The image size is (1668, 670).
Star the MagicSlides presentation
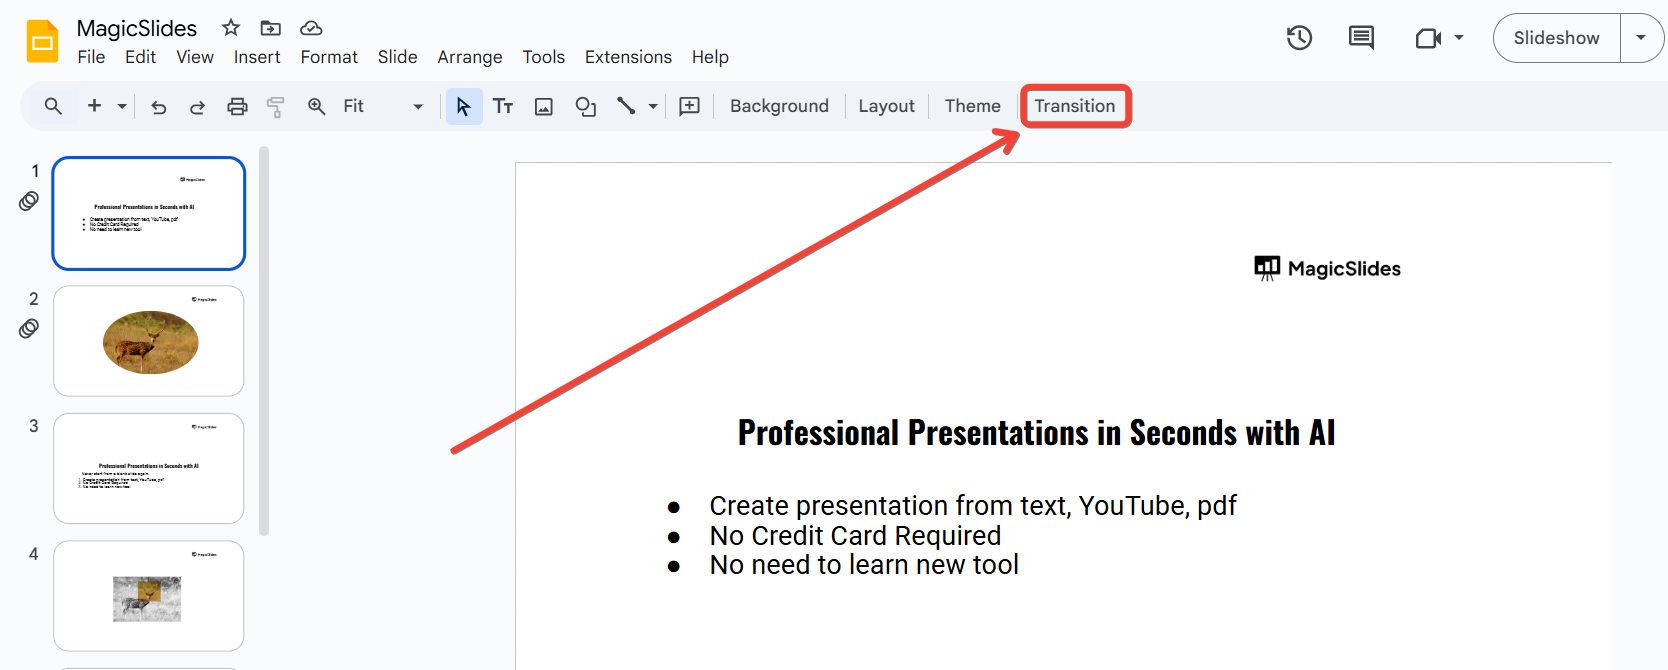coord(231,28)
